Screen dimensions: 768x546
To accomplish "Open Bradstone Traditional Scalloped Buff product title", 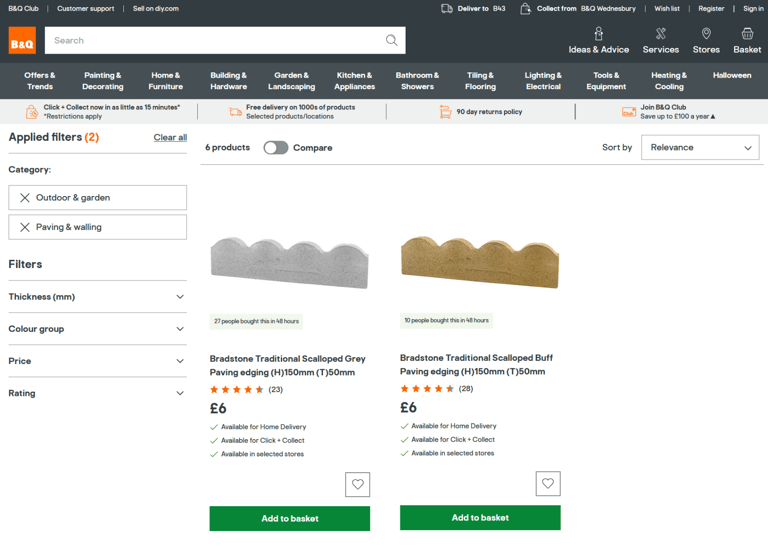I will point(477,364).
